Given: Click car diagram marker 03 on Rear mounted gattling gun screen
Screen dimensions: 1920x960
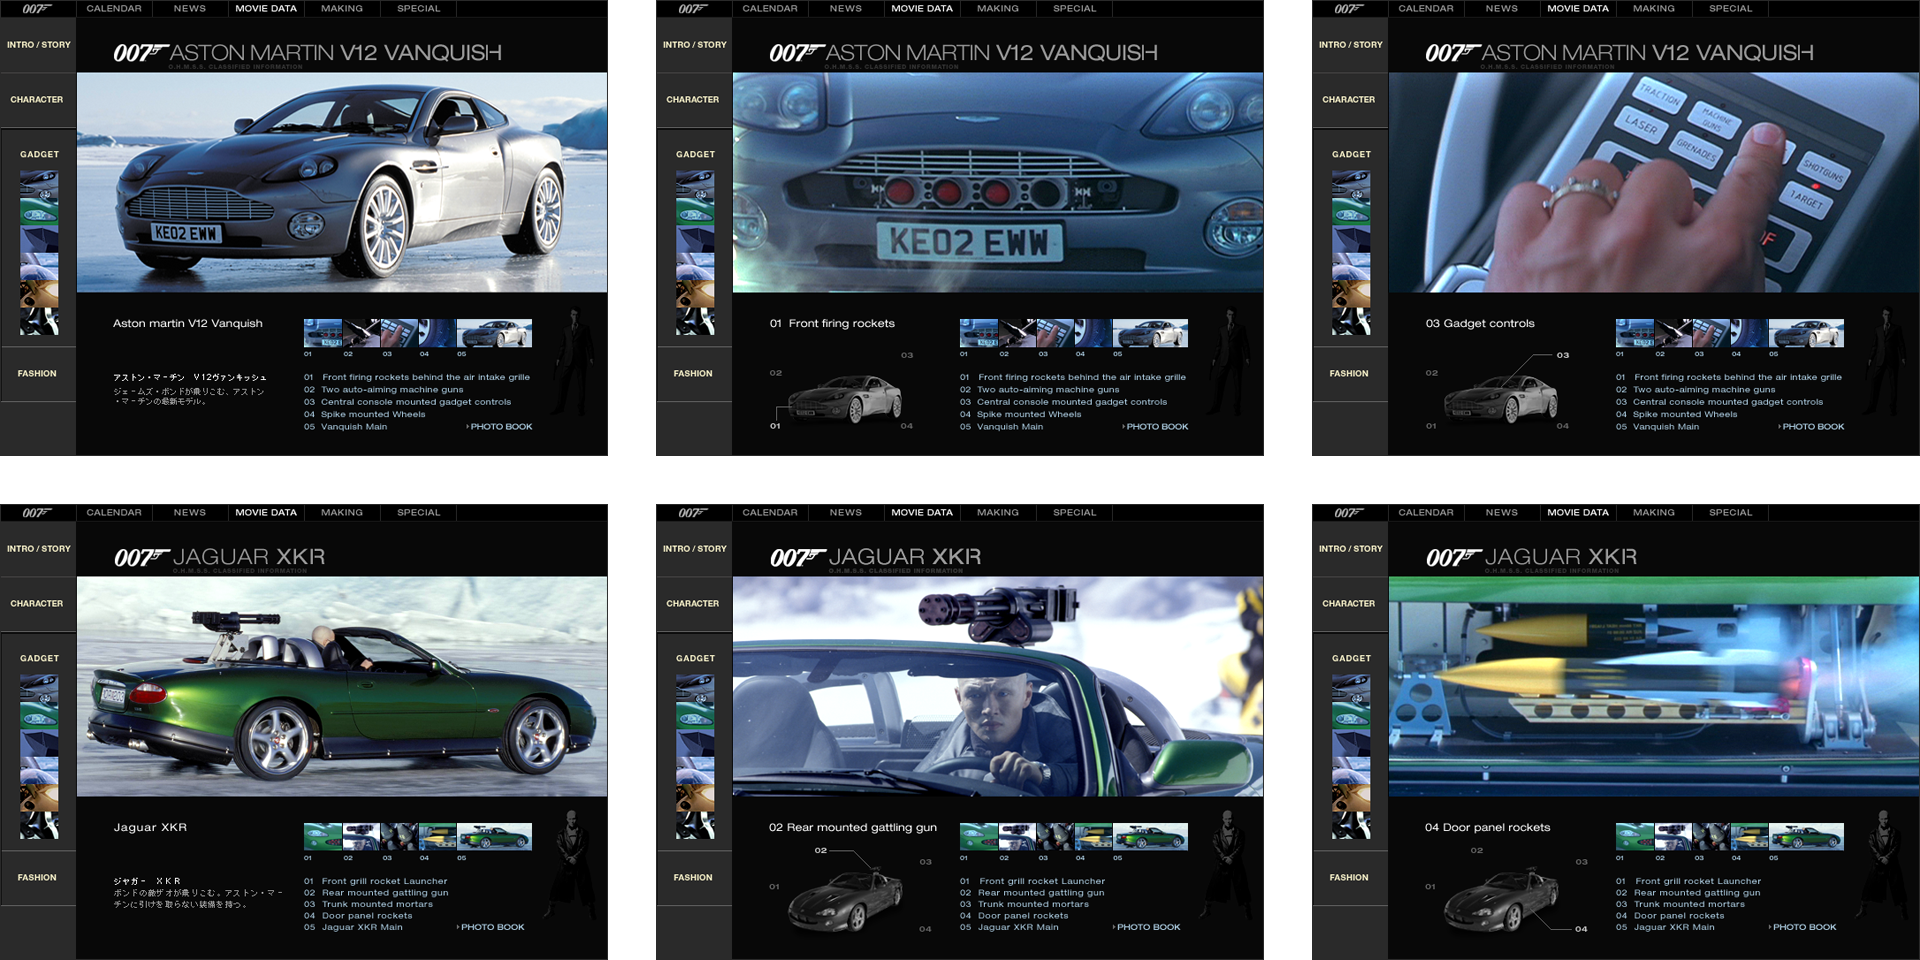Looking at the screenshot, I should [x=926, y=862].
